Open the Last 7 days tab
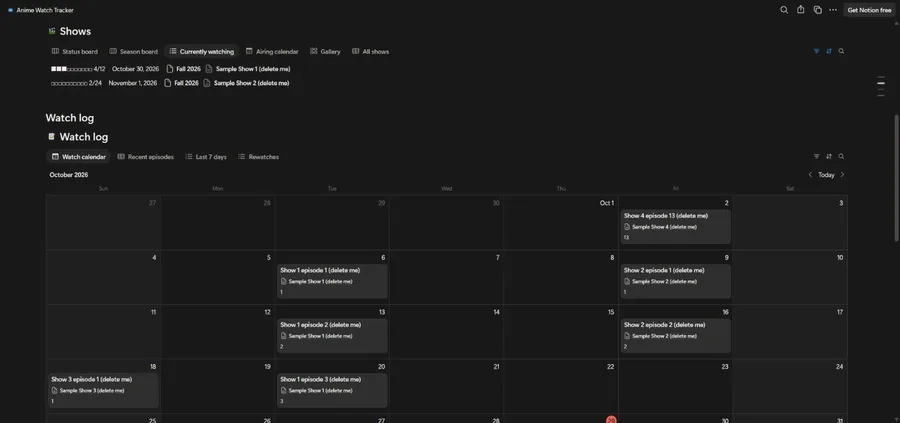The height and width of the screenshot is (423, 900). tap(205, 157)
